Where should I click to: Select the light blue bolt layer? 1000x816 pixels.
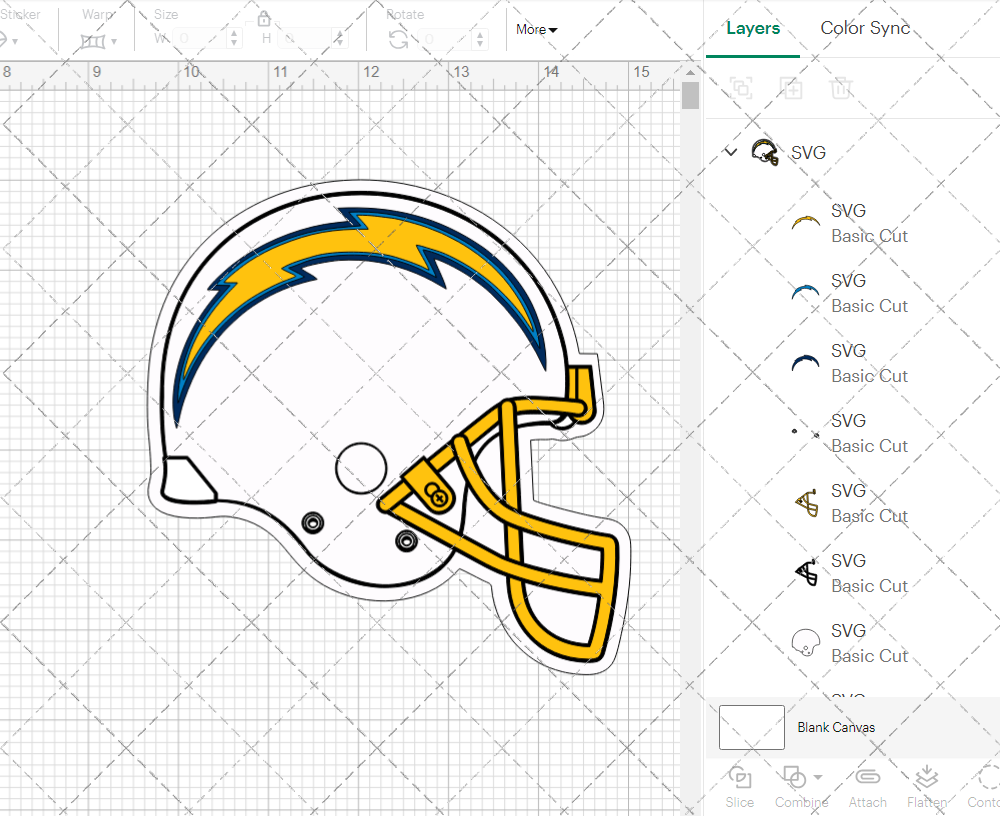[x=805, y=293]
